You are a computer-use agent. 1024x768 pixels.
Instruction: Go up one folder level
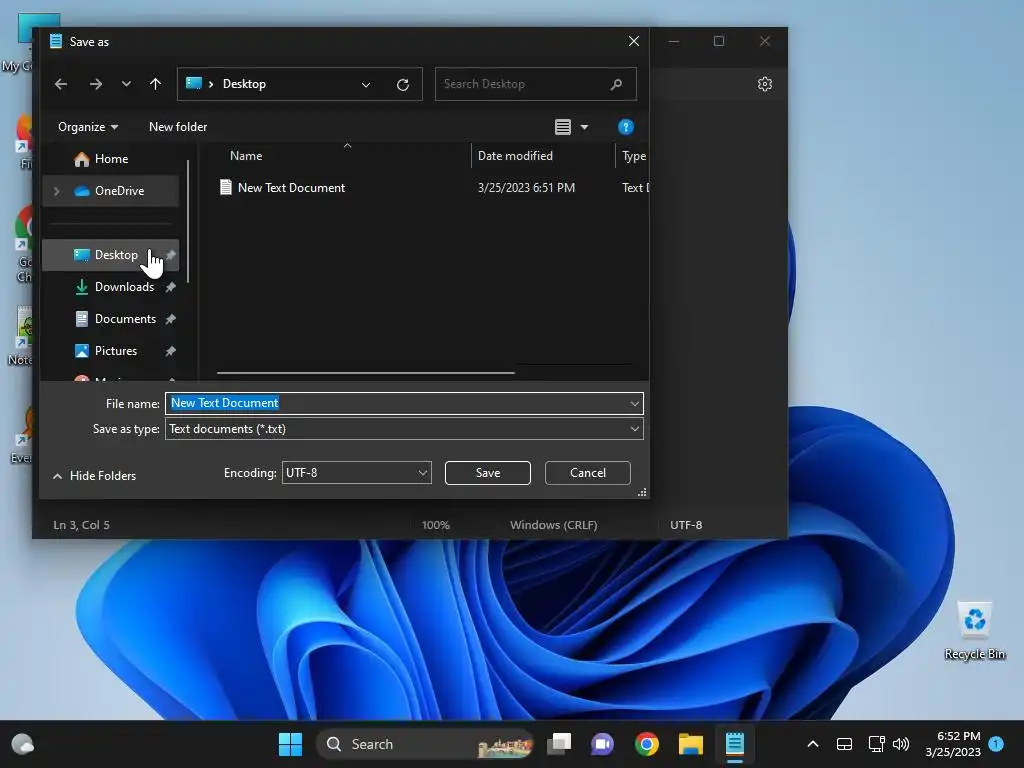155,84
